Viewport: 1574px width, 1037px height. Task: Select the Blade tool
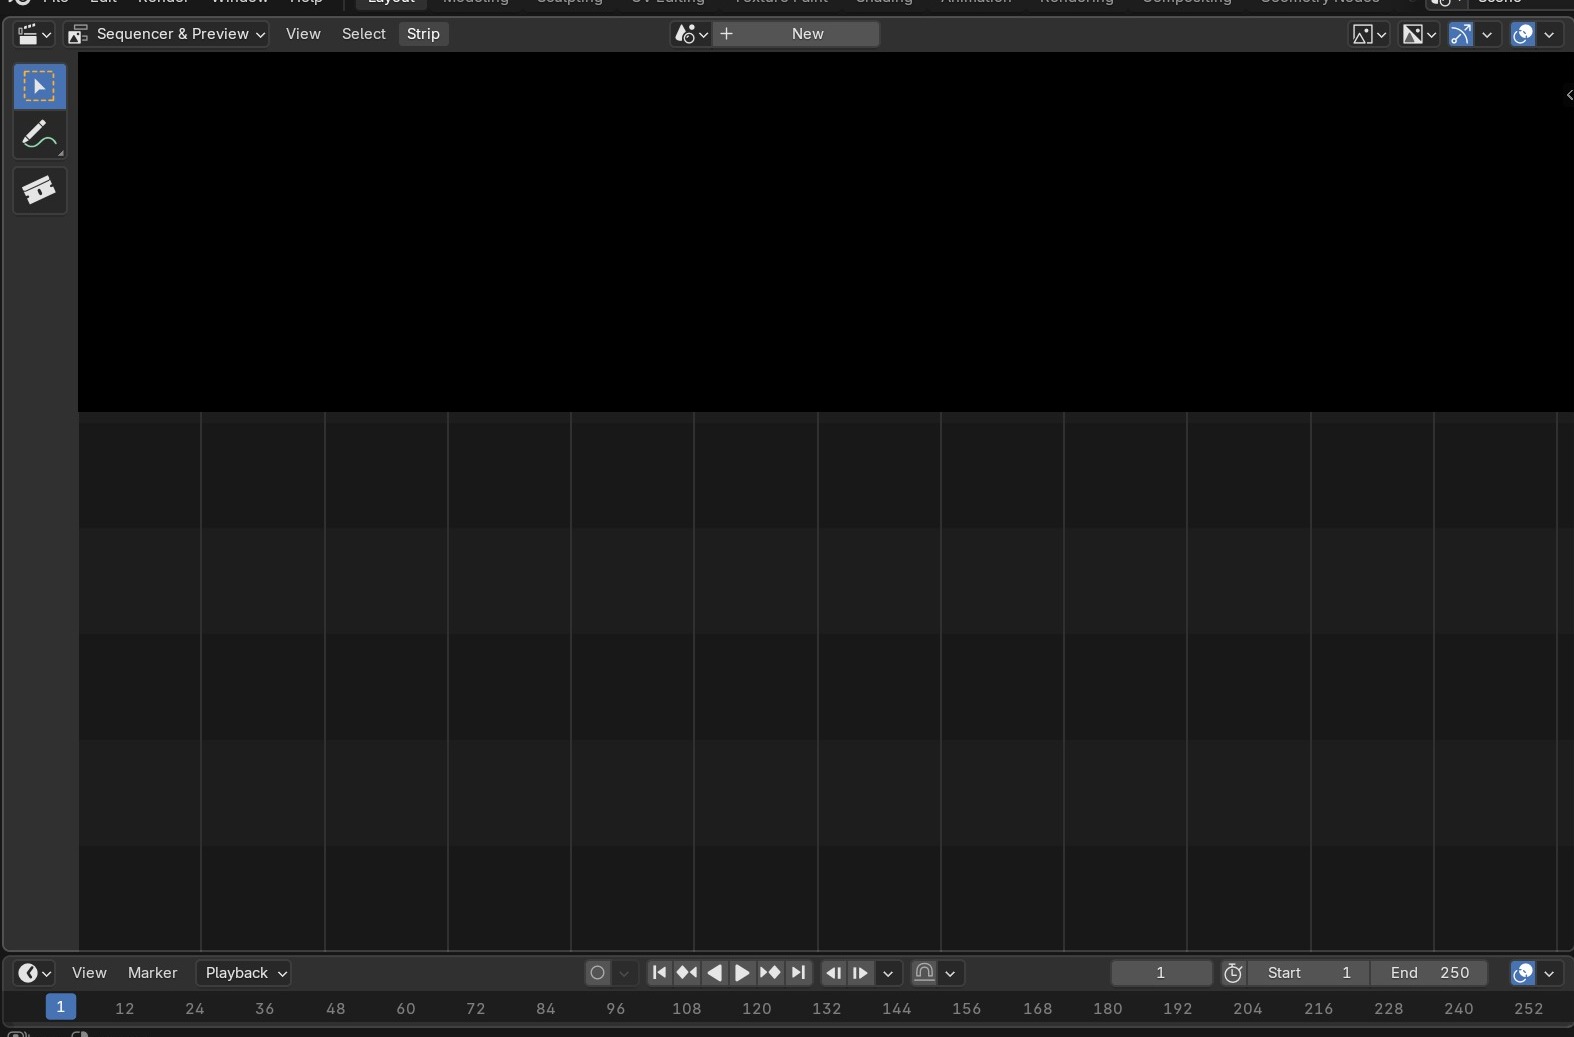(40, 190)
